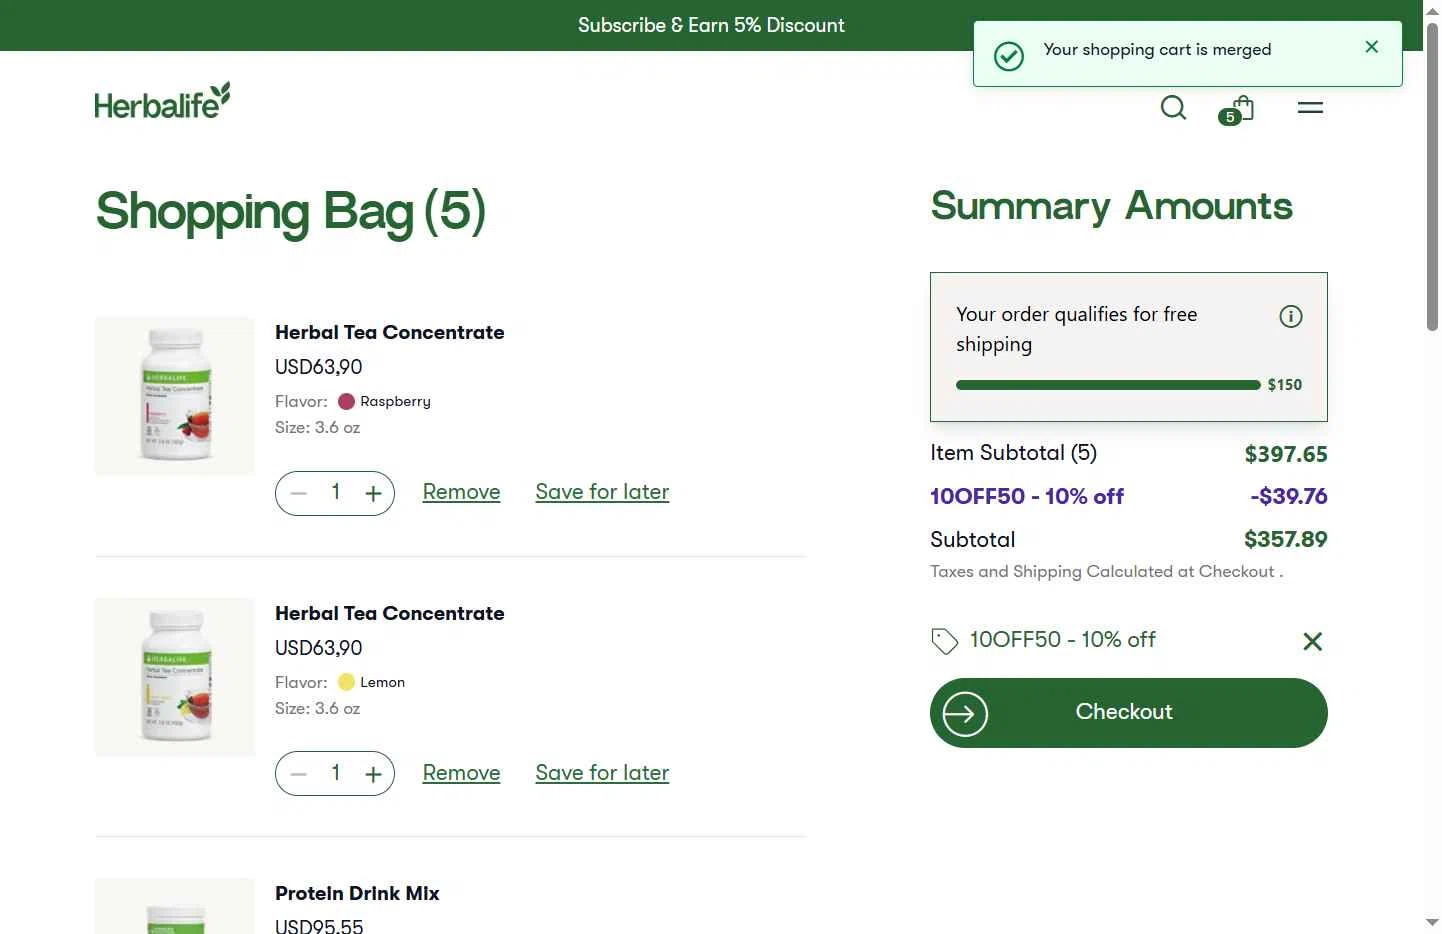Increase Raspberry tea quantity
This screenshot has width=1442, height=934.
(x=373, y=493)
